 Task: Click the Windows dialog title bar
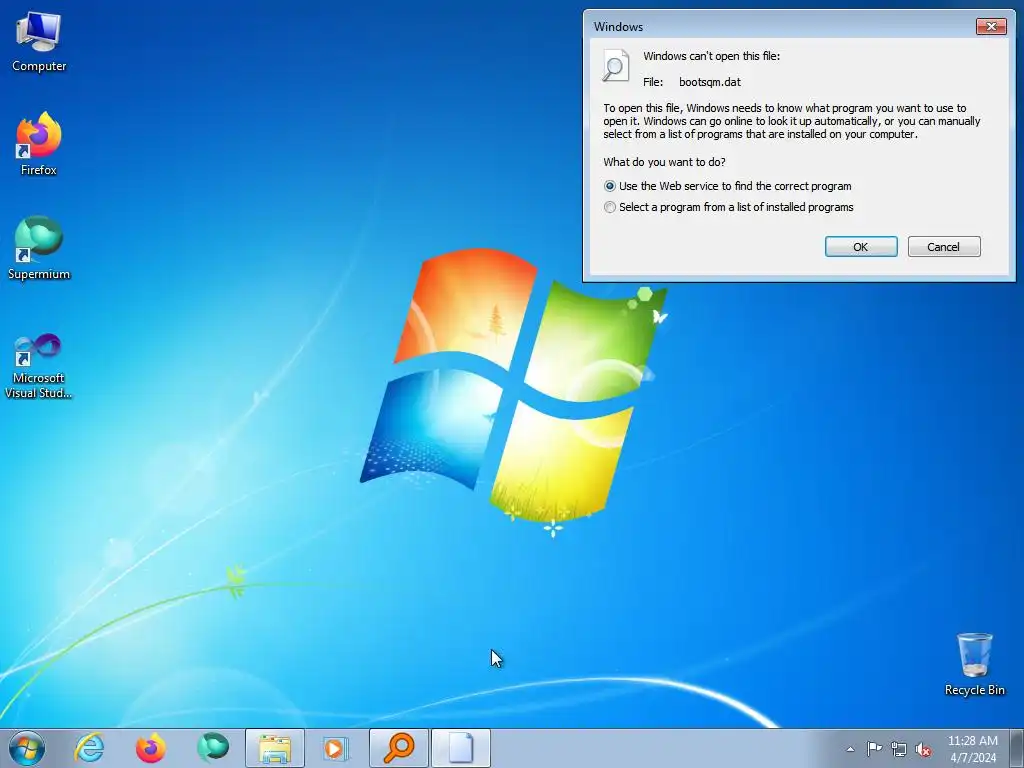[780, 26]
